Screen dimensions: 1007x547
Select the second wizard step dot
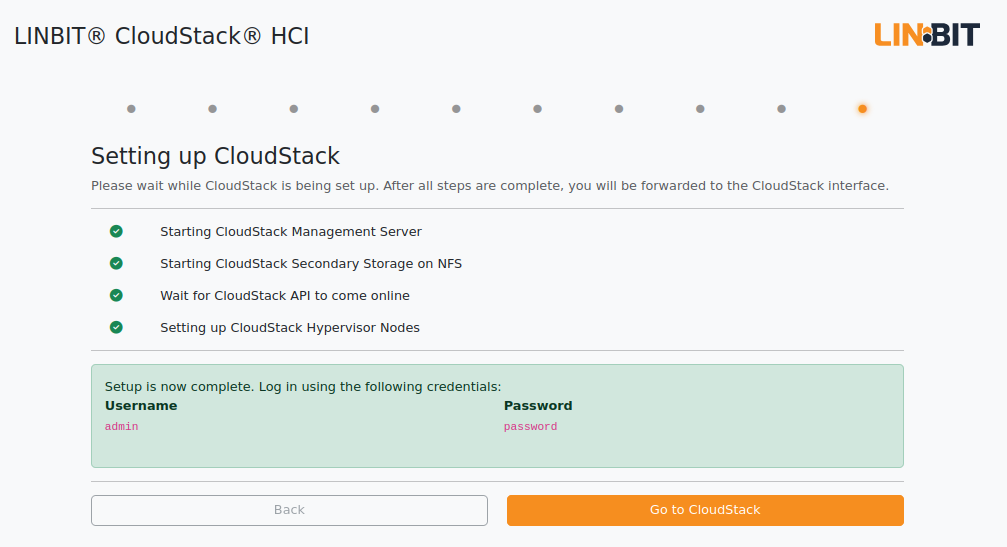(213, 109)
